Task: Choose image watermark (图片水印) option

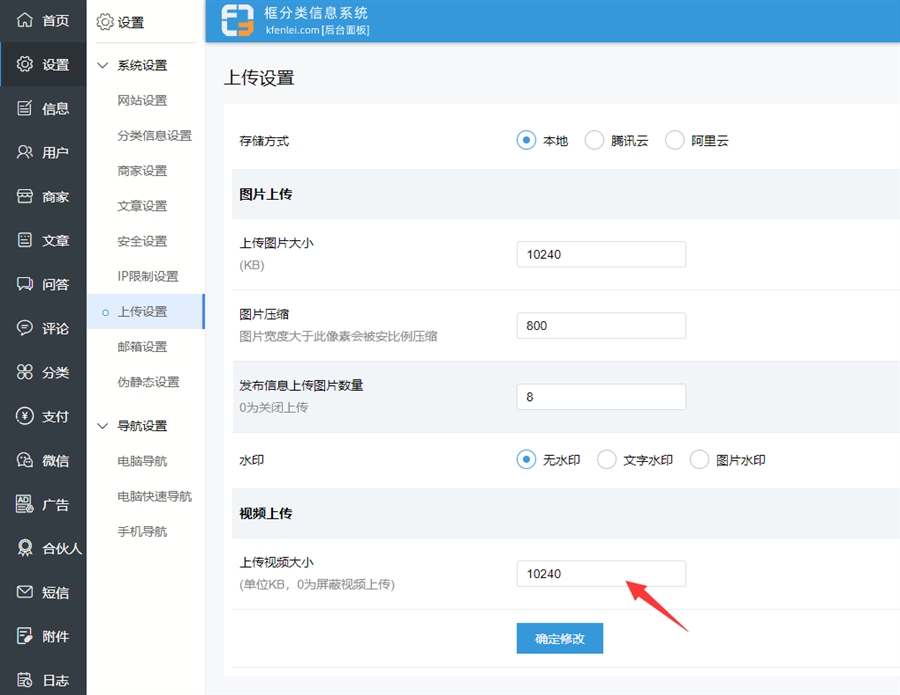Action: pos(700,460)
